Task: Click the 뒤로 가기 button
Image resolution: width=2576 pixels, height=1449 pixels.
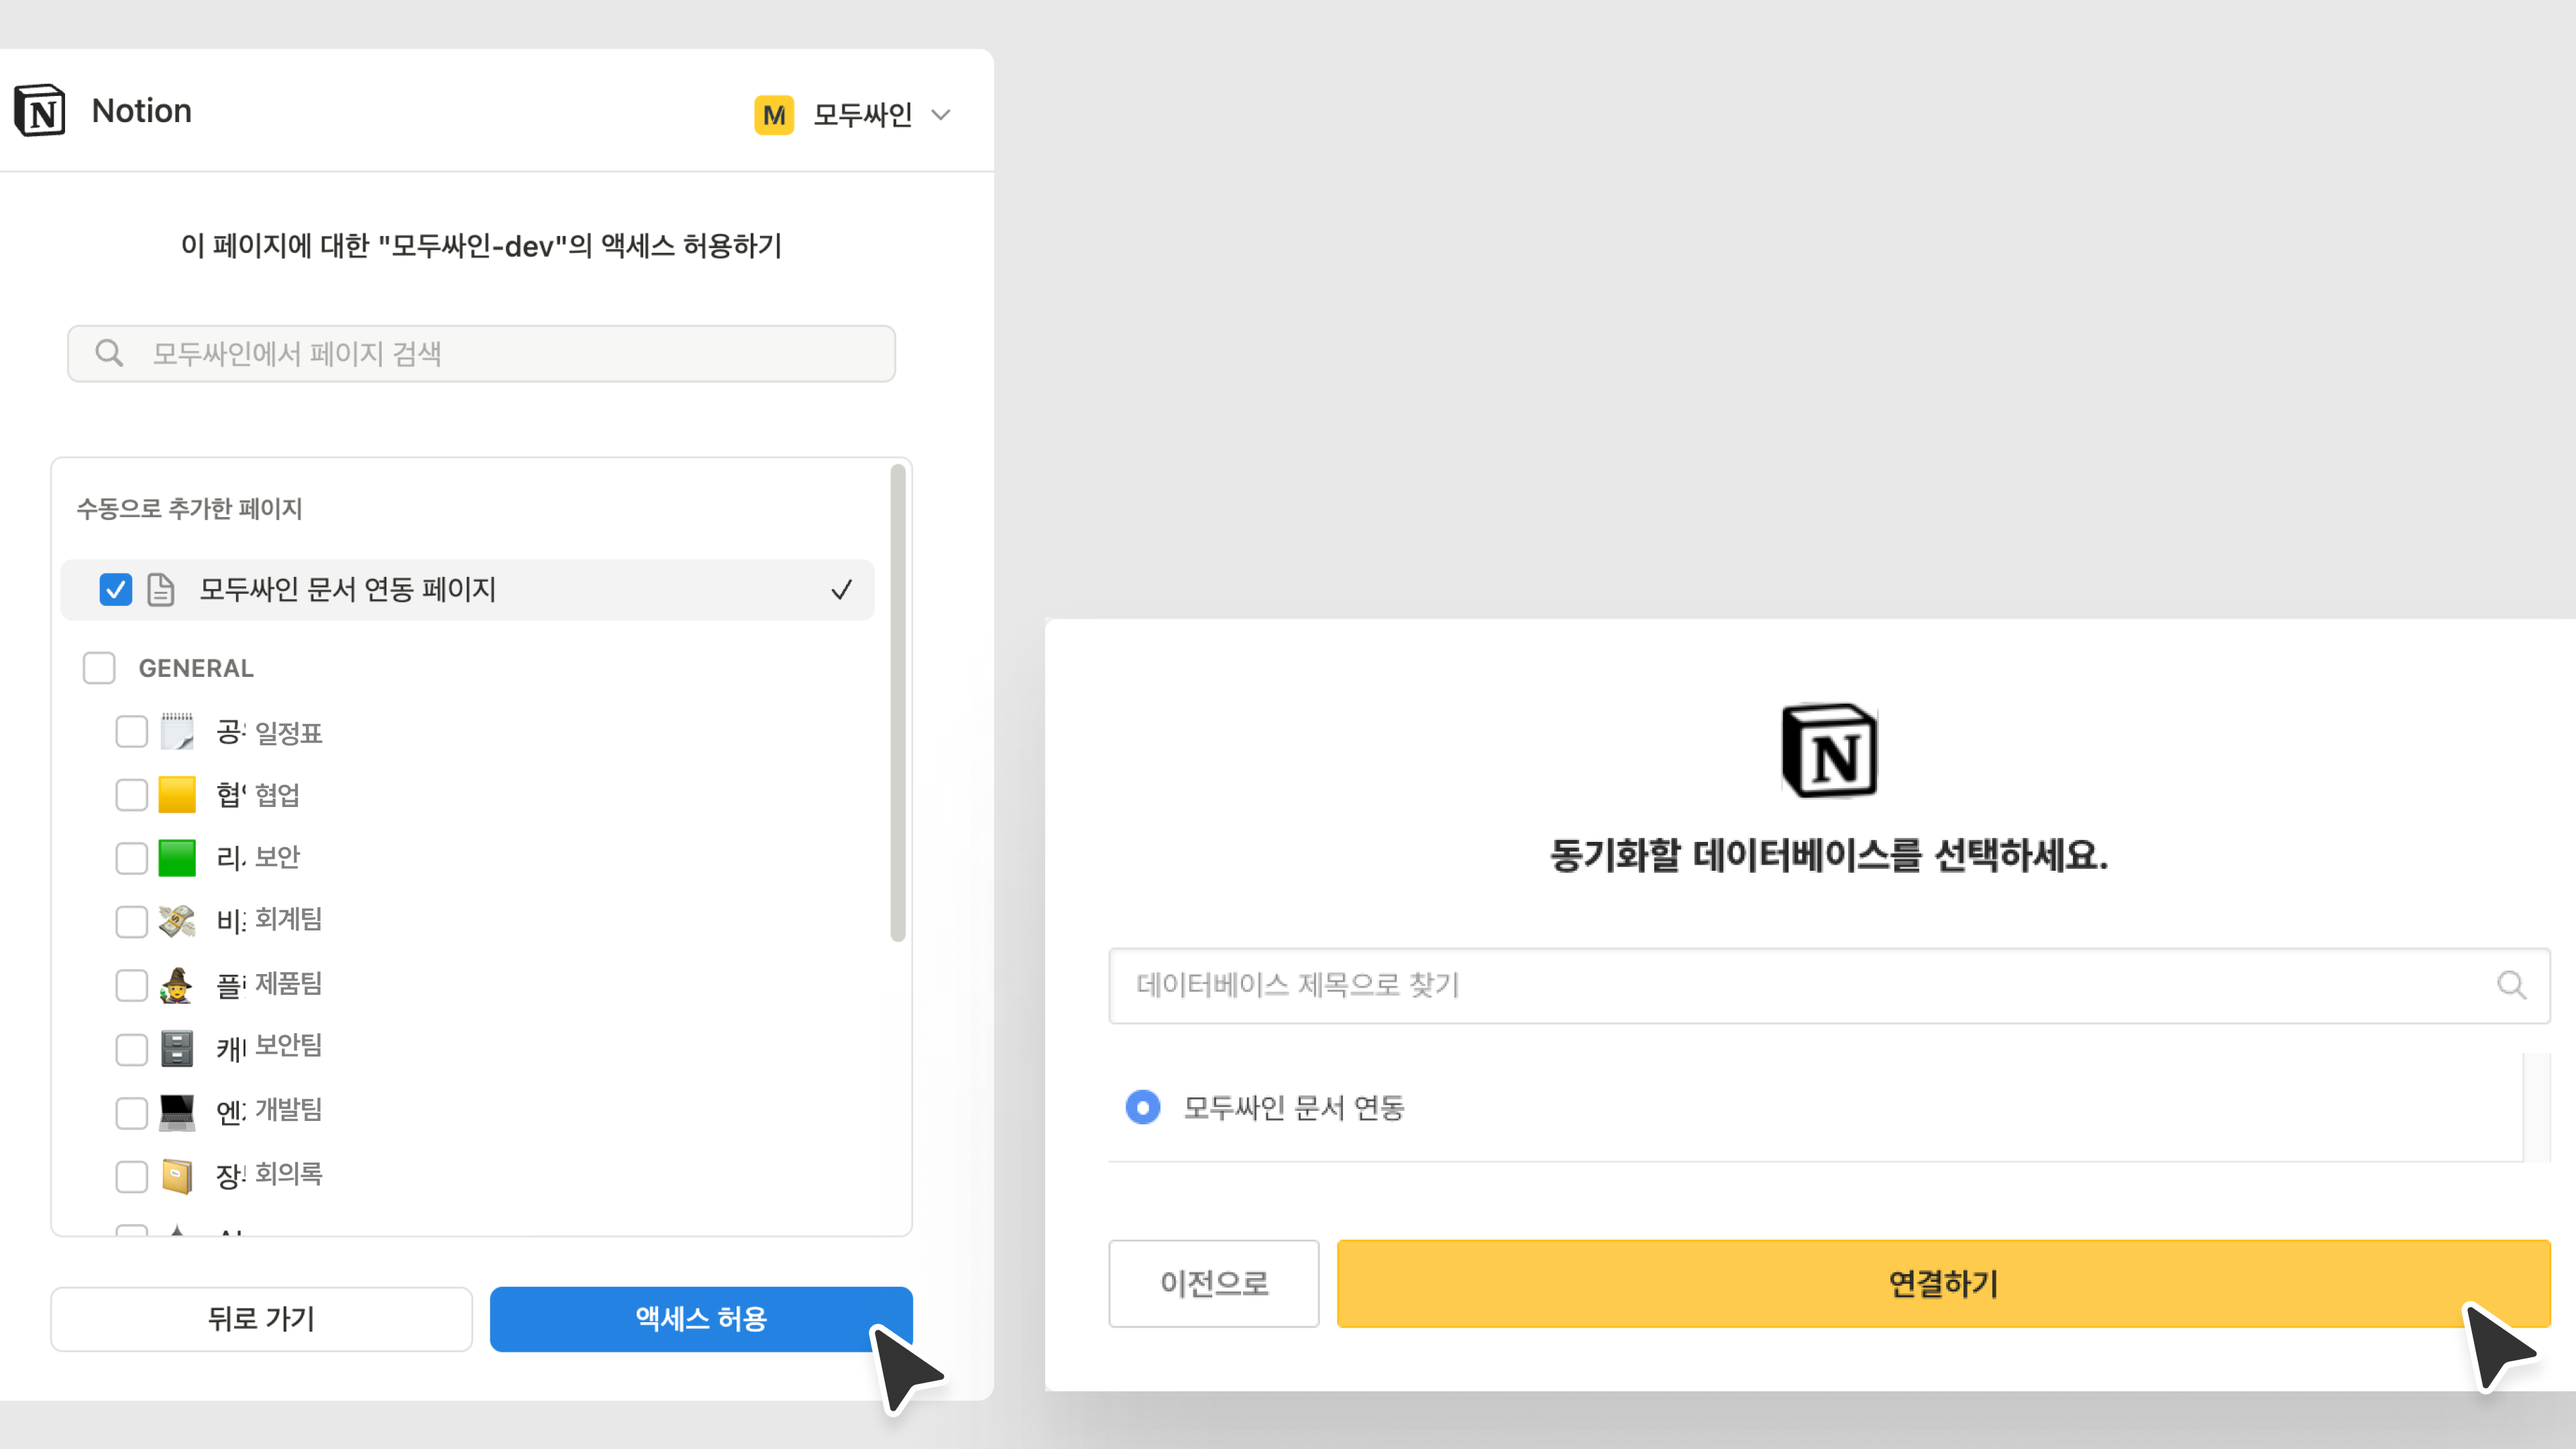Action: pyautogui.click(x=261, y=1318)
